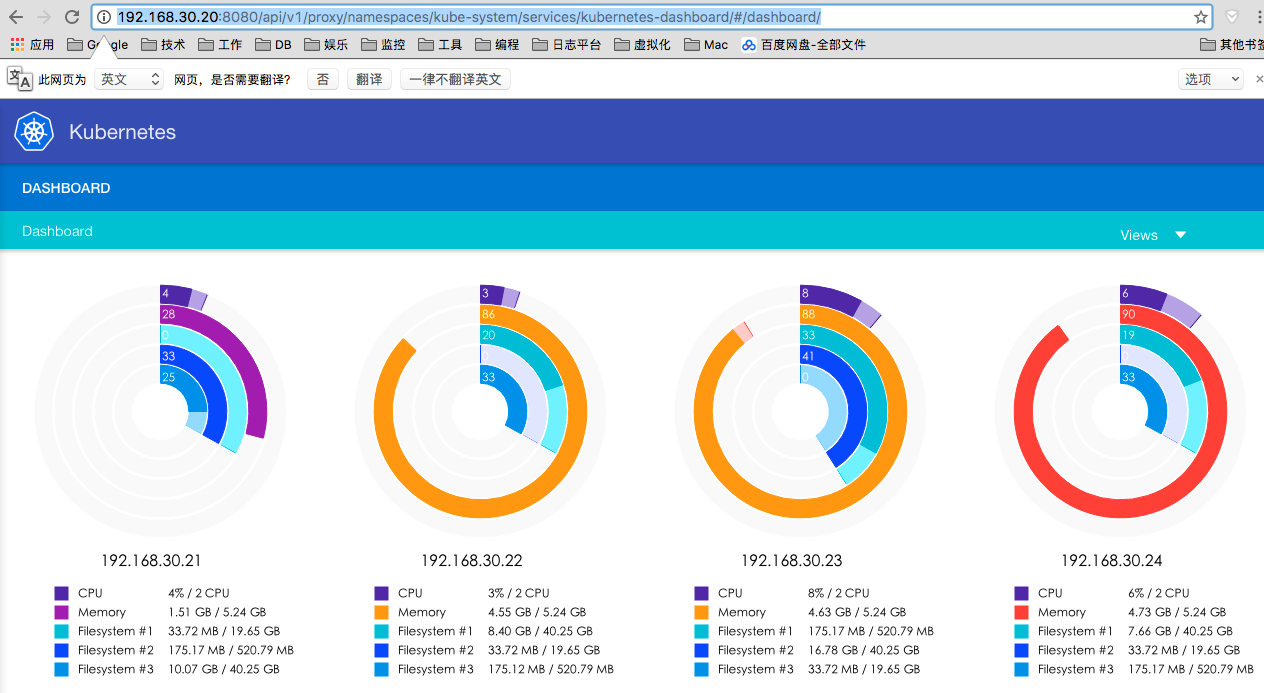Reload the page with the refresh icon
The width and height of the screenshot is (1264, 693).
pyautogui.click(x=72, y=17)
